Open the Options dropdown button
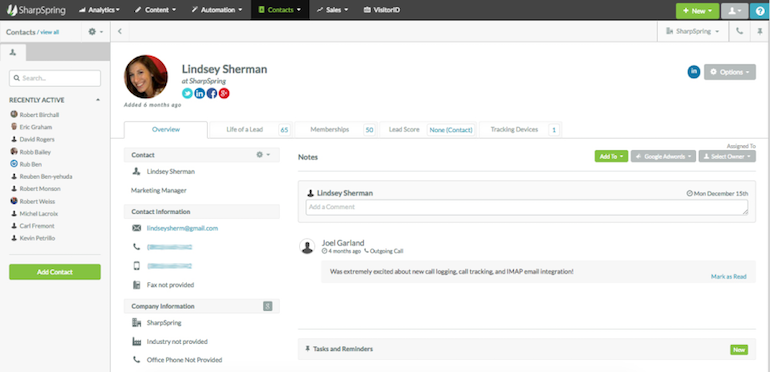 click(730, 72)
